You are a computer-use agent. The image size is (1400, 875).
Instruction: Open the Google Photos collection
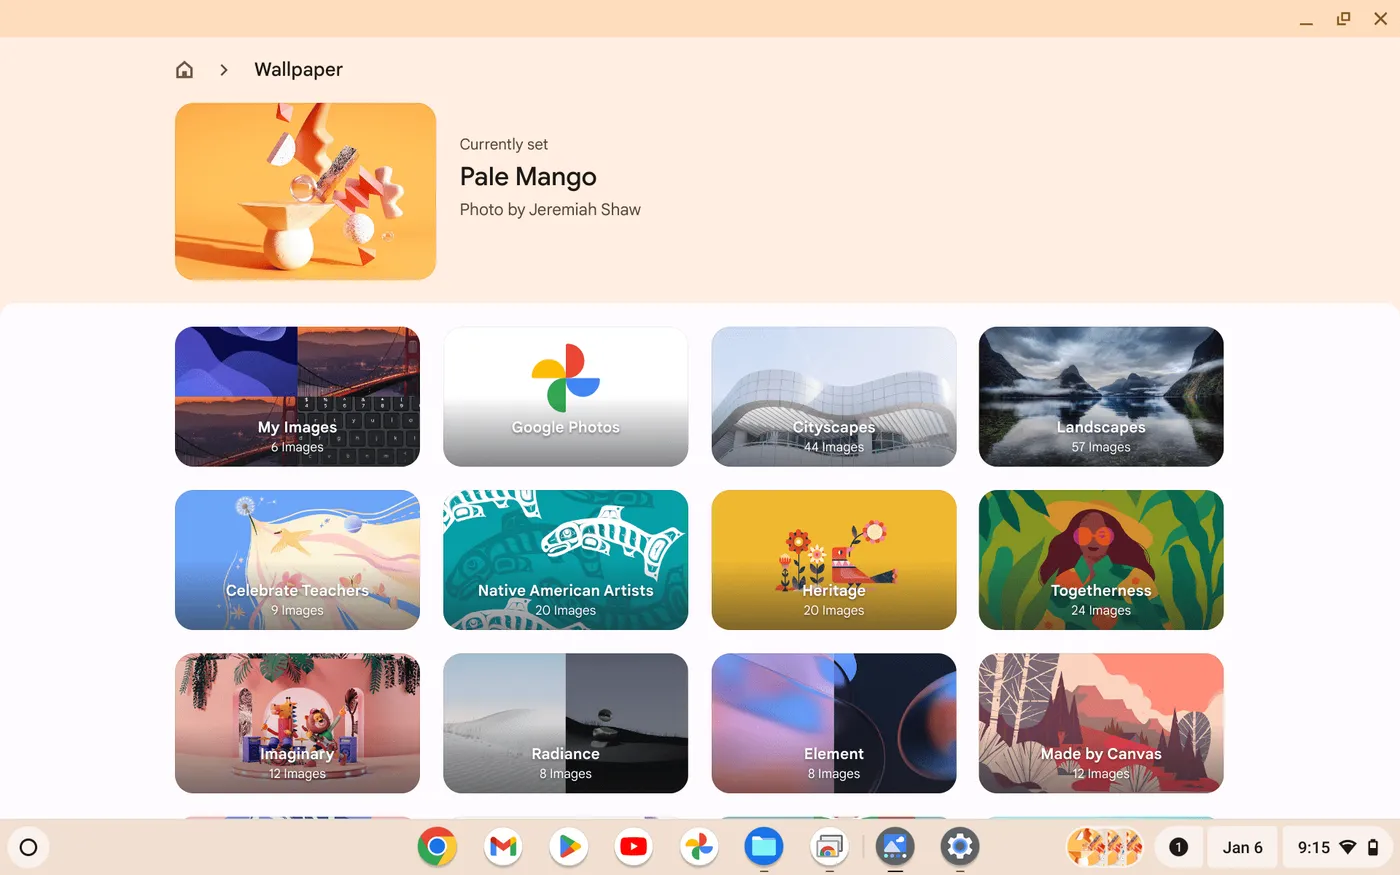click(565, 396)
